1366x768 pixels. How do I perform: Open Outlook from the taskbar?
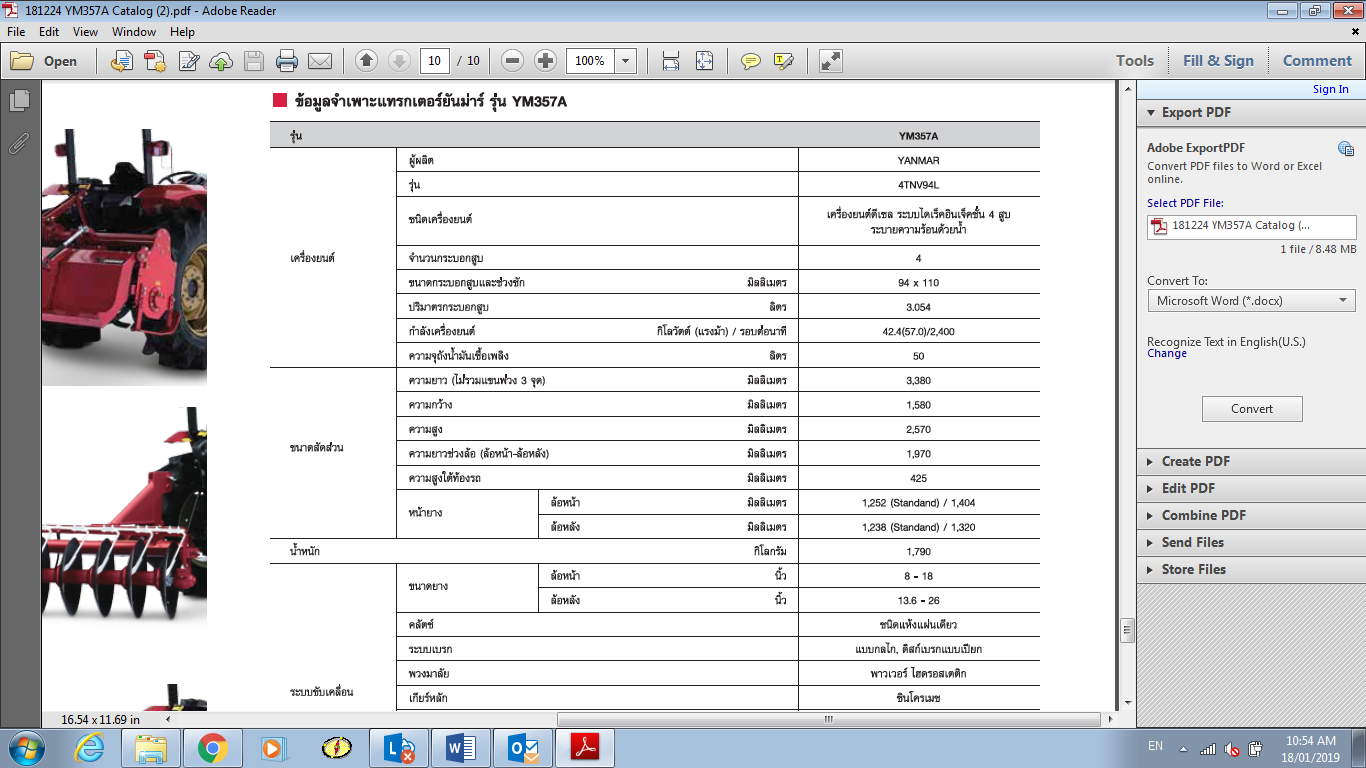(x=522, y=748)
